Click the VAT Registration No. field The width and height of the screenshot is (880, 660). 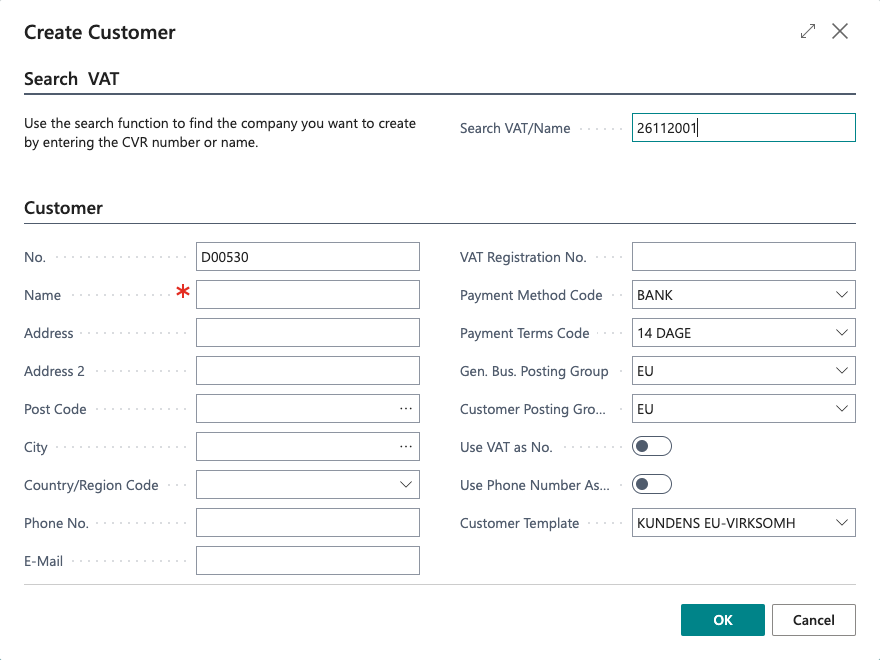743,257
